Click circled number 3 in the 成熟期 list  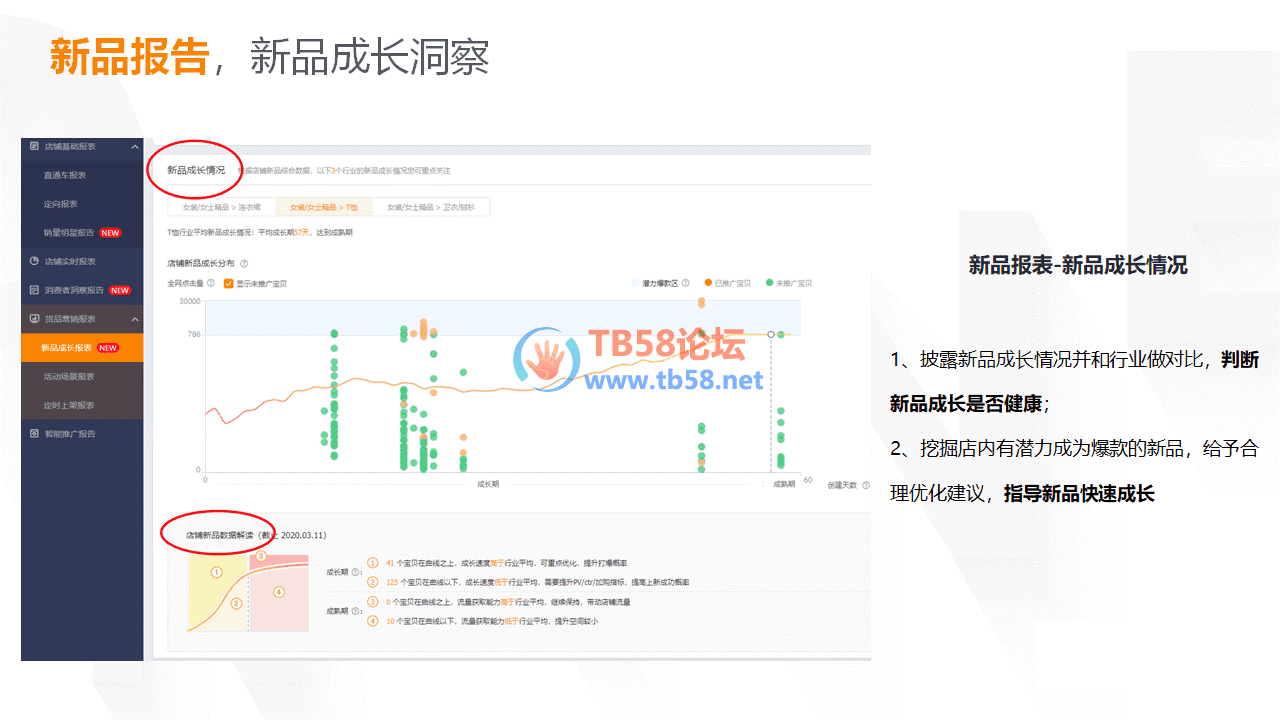click(x=373, y=602)
